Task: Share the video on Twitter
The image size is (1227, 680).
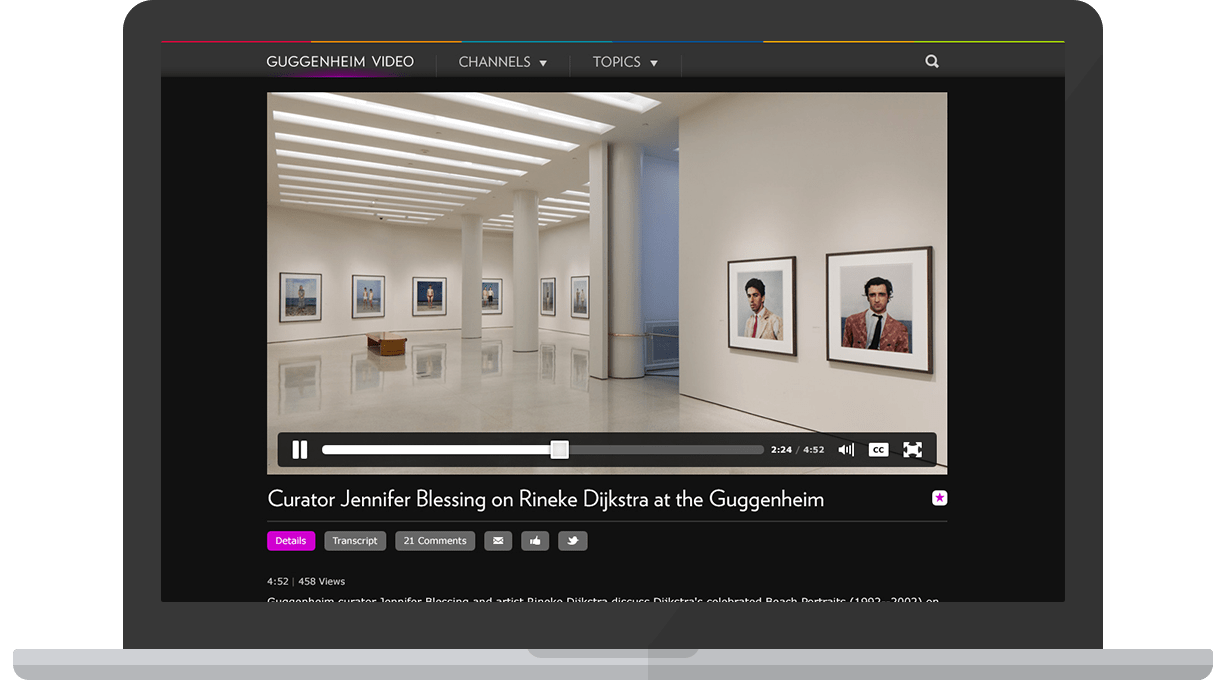Action: pyautogui.click(x=573, y=541)
